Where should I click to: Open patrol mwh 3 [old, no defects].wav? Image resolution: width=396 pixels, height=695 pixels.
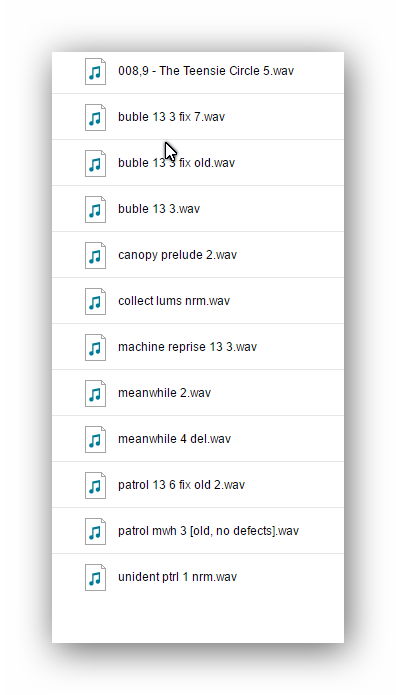208,531
